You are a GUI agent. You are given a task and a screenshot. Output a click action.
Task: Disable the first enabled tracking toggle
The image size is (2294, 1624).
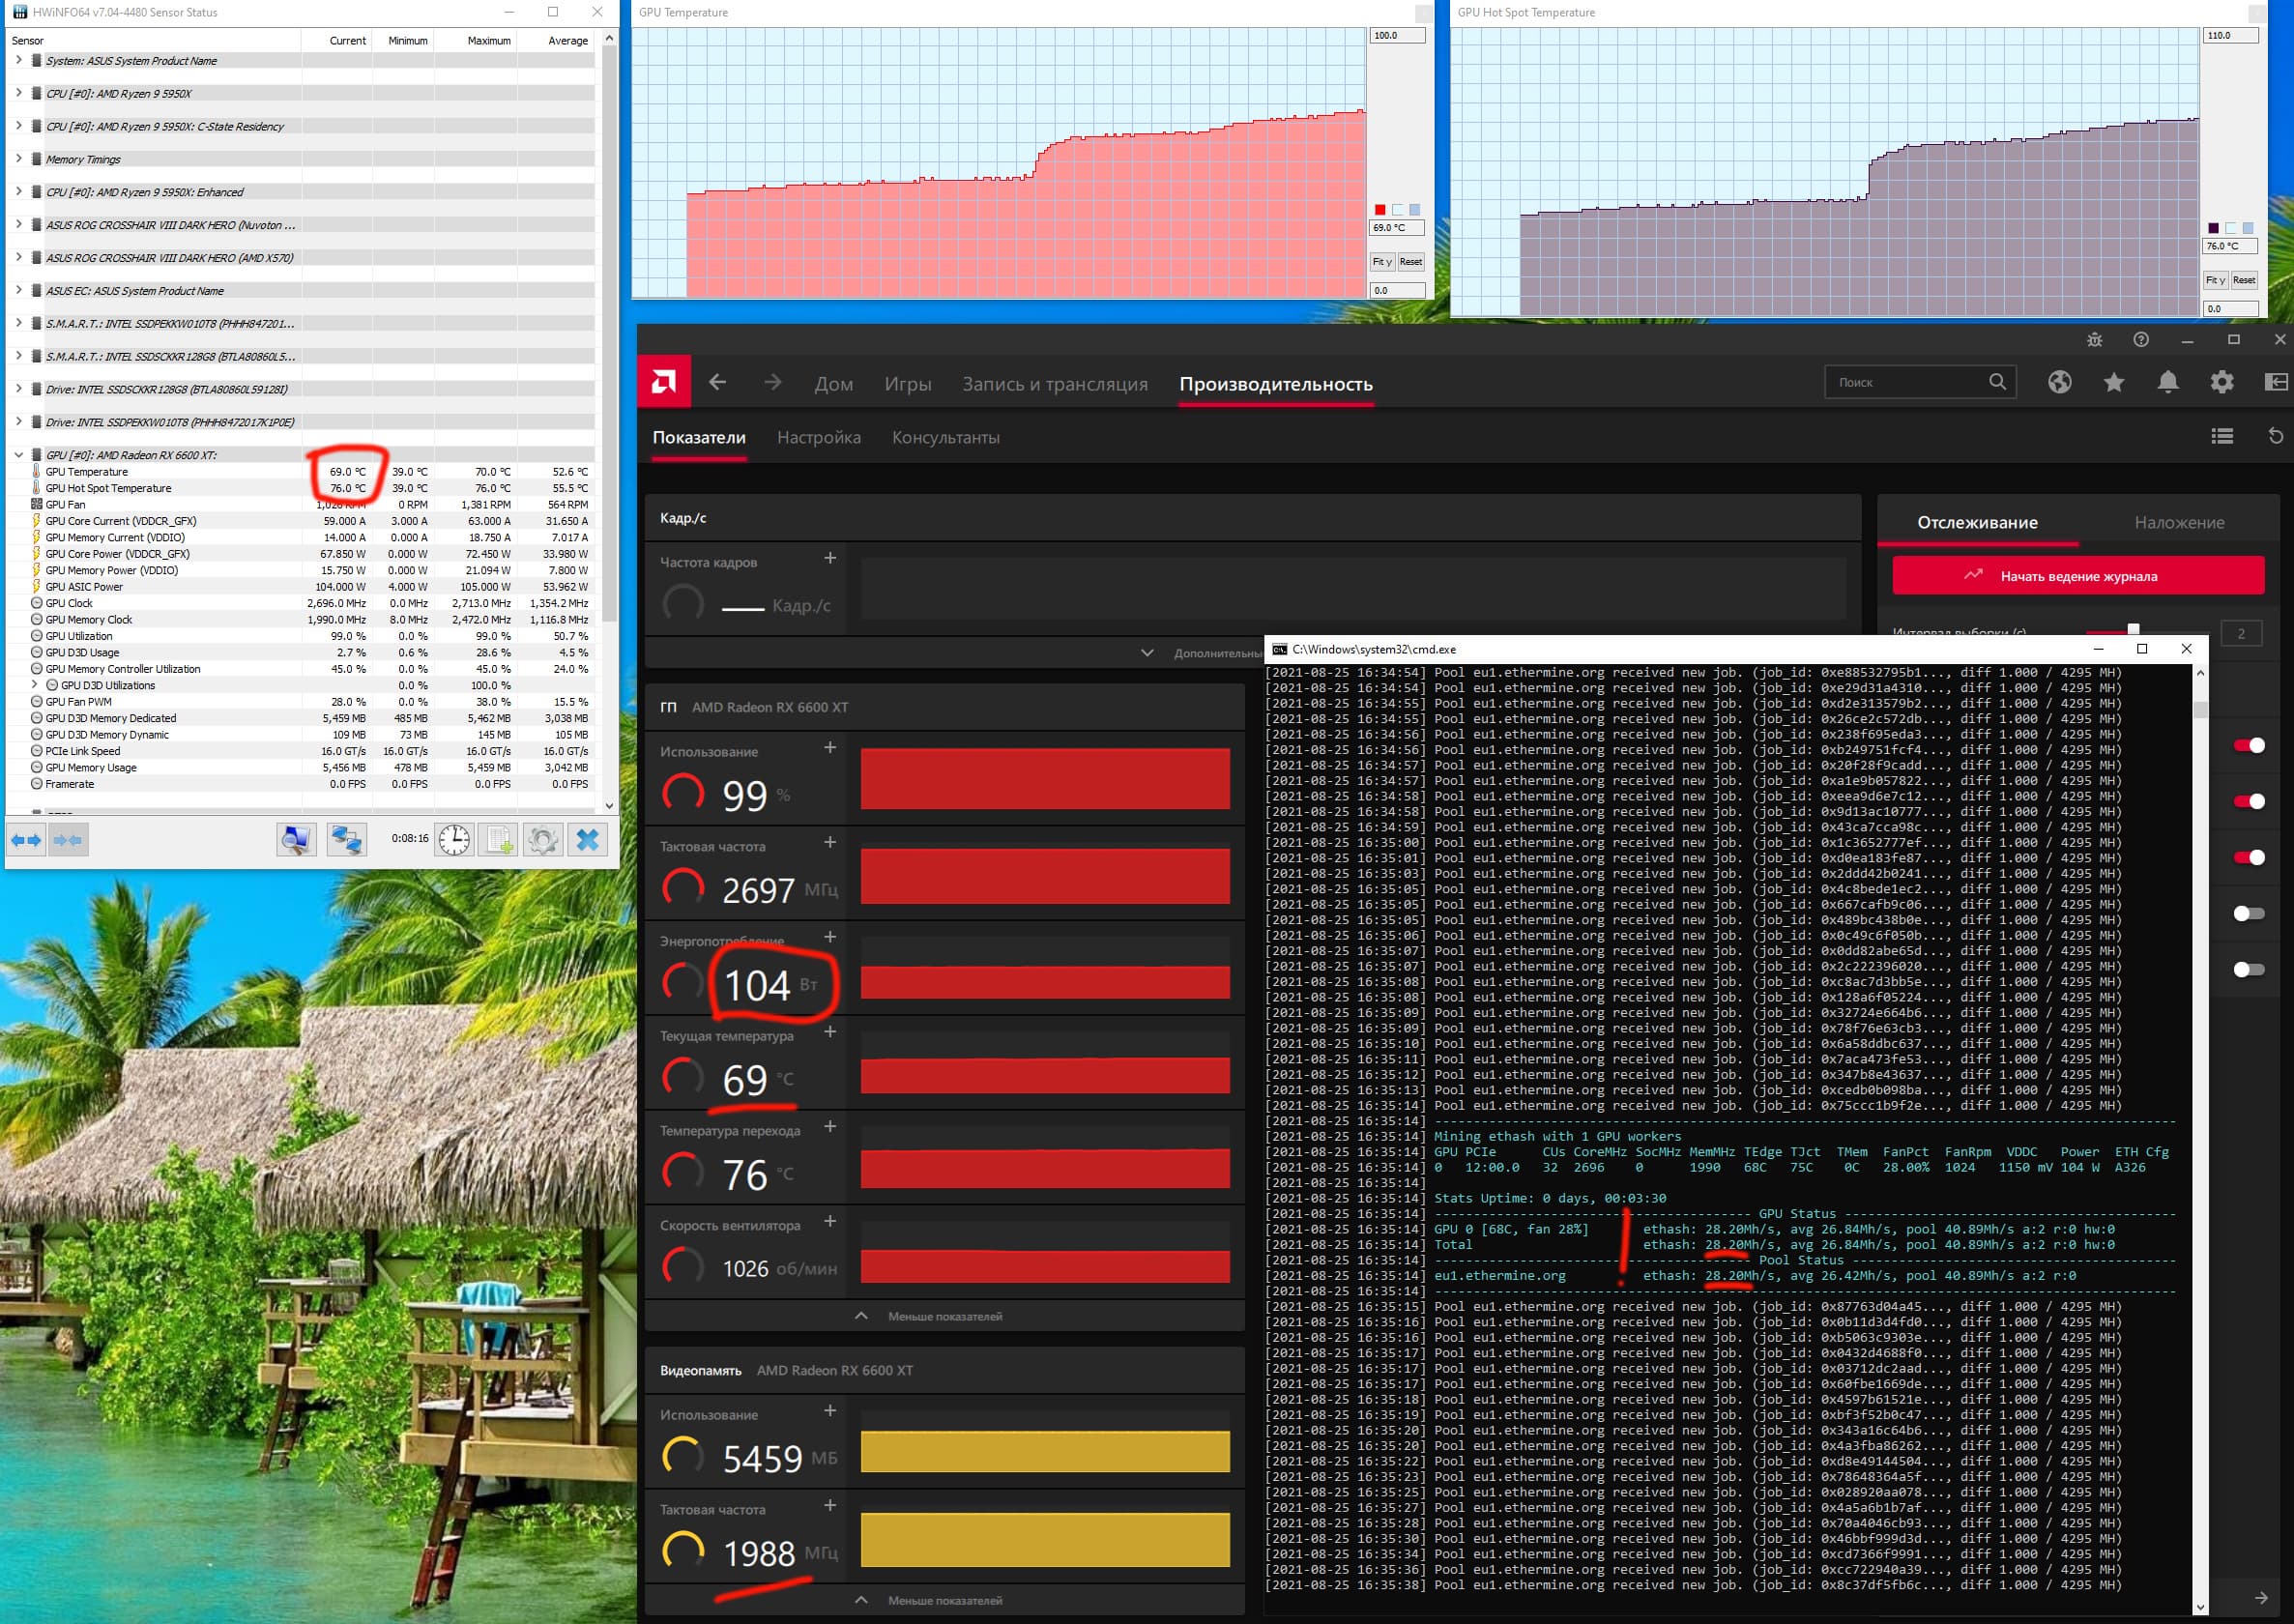coord(2248,745)
